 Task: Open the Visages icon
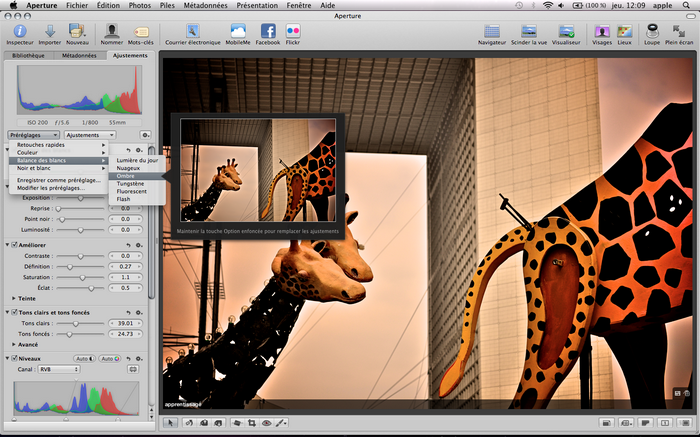coord(602,31)
